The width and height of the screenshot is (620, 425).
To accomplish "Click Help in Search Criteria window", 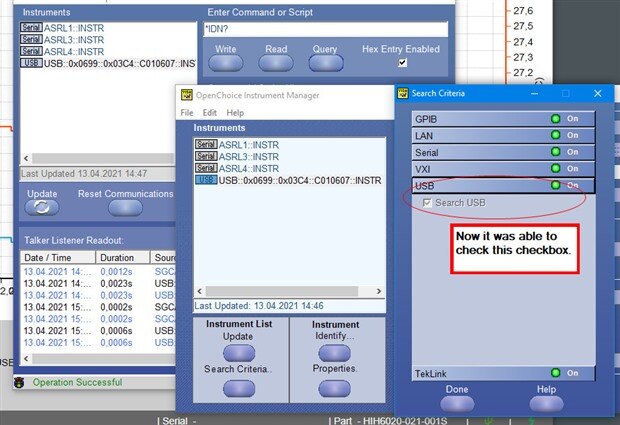I will click(546, 404).
